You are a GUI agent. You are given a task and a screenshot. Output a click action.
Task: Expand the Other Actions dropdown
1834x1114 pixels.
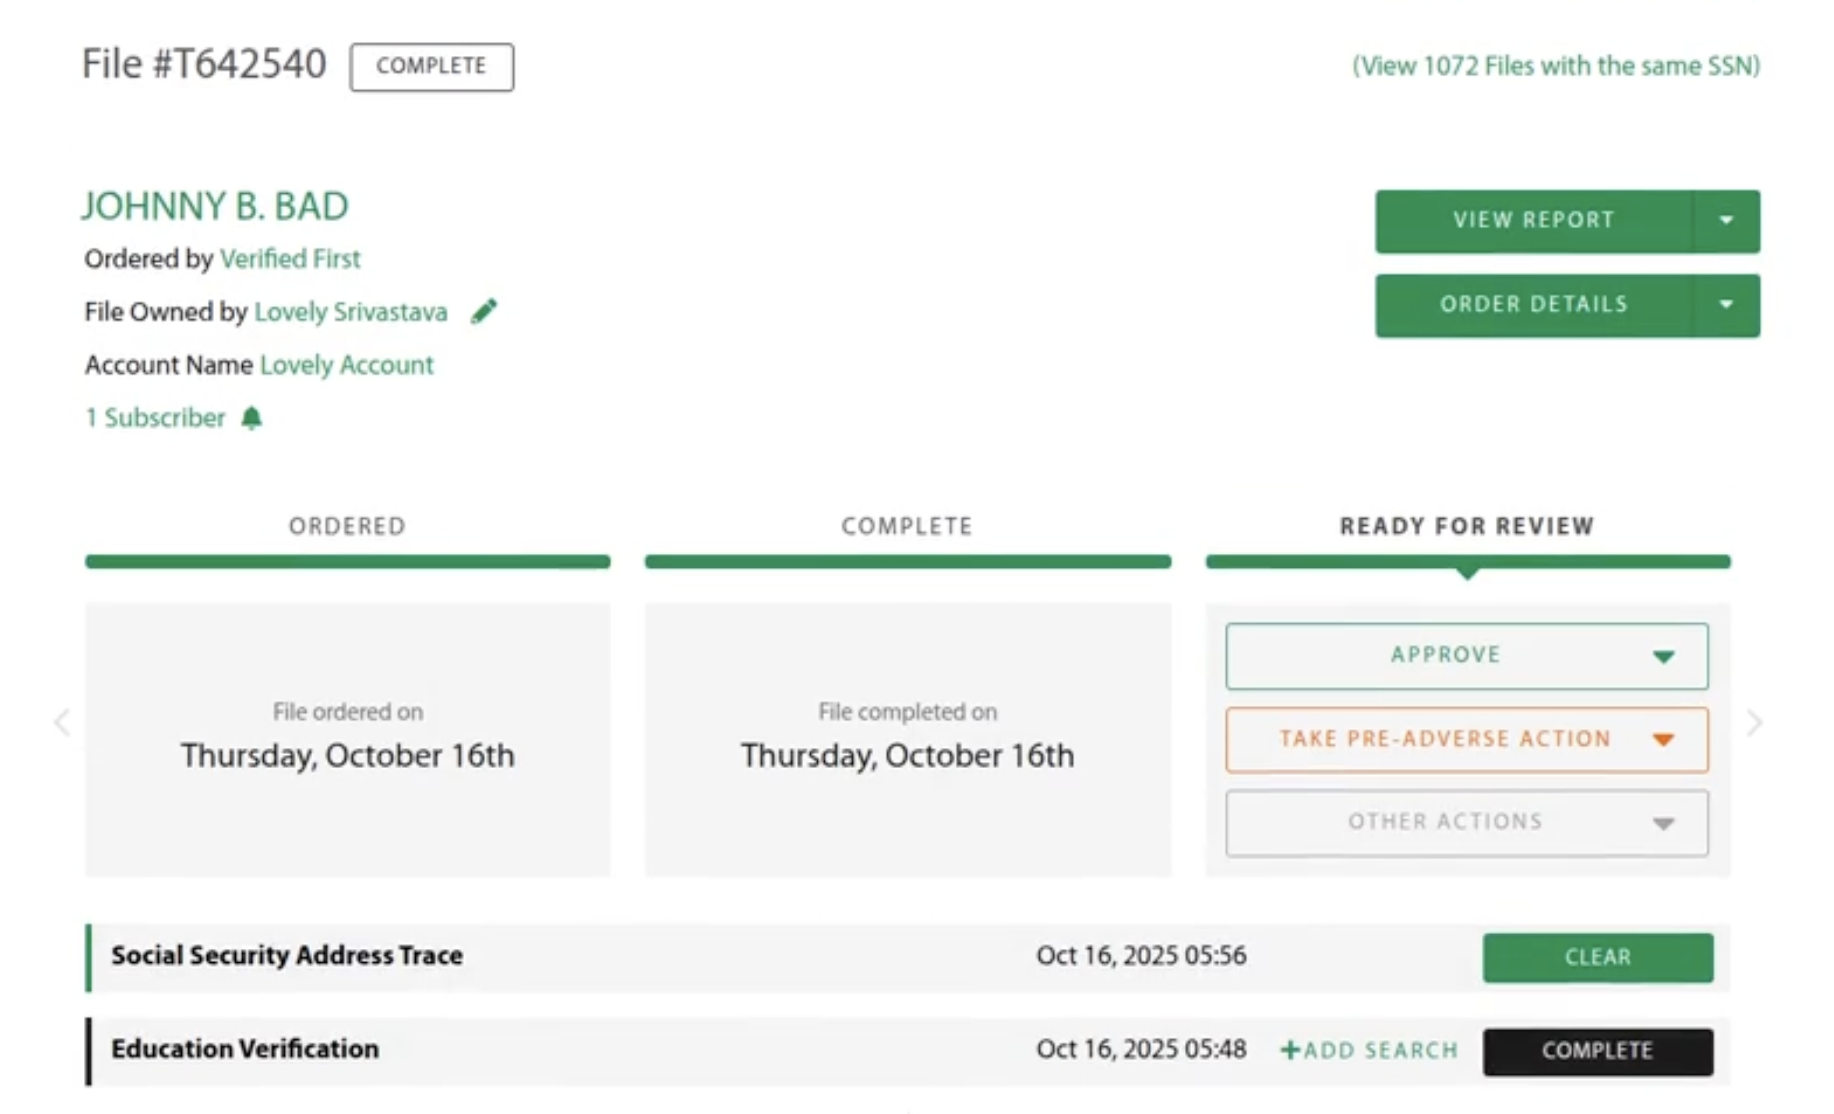(1662, 823)
